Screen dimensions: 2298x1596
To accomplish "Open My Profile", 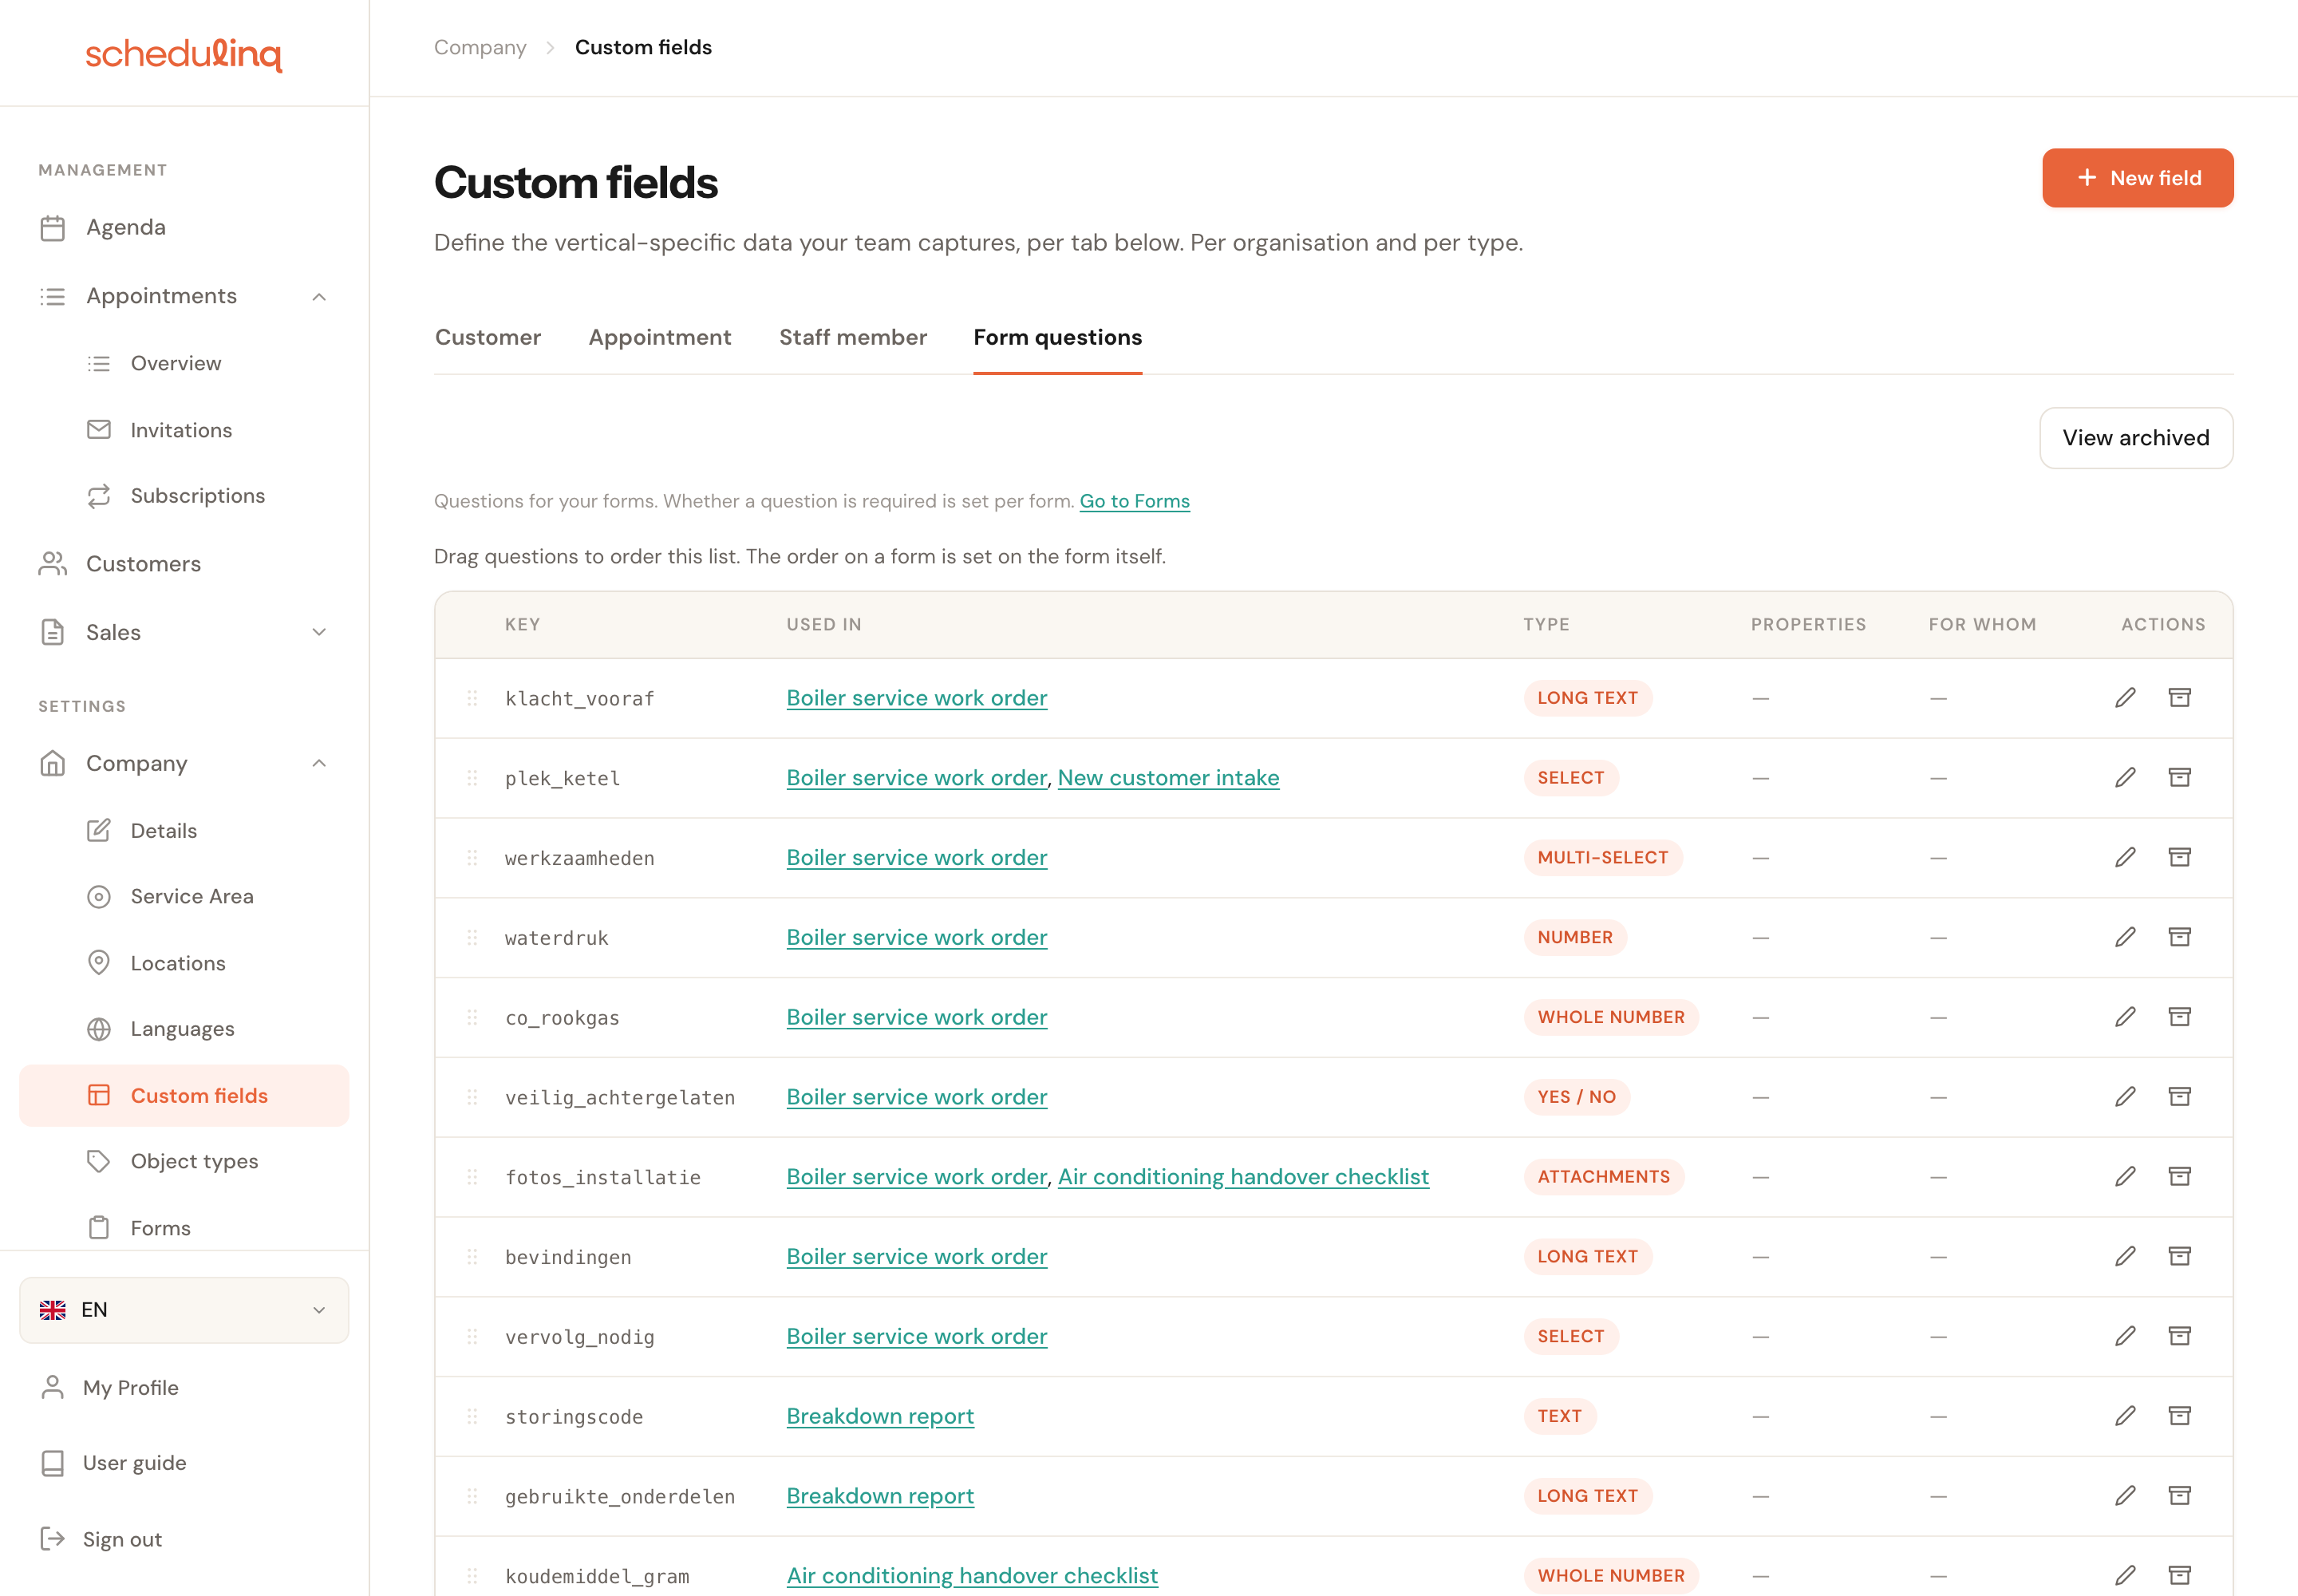I will (184, 1388).
